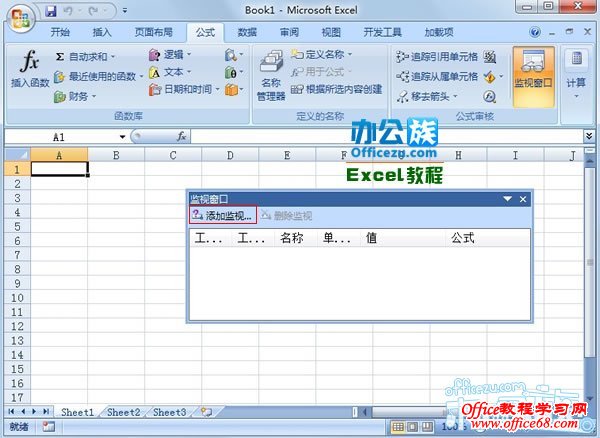Close the 监视窗口 panel
Viewport: 600px width, 438px height.
[523, 199]
